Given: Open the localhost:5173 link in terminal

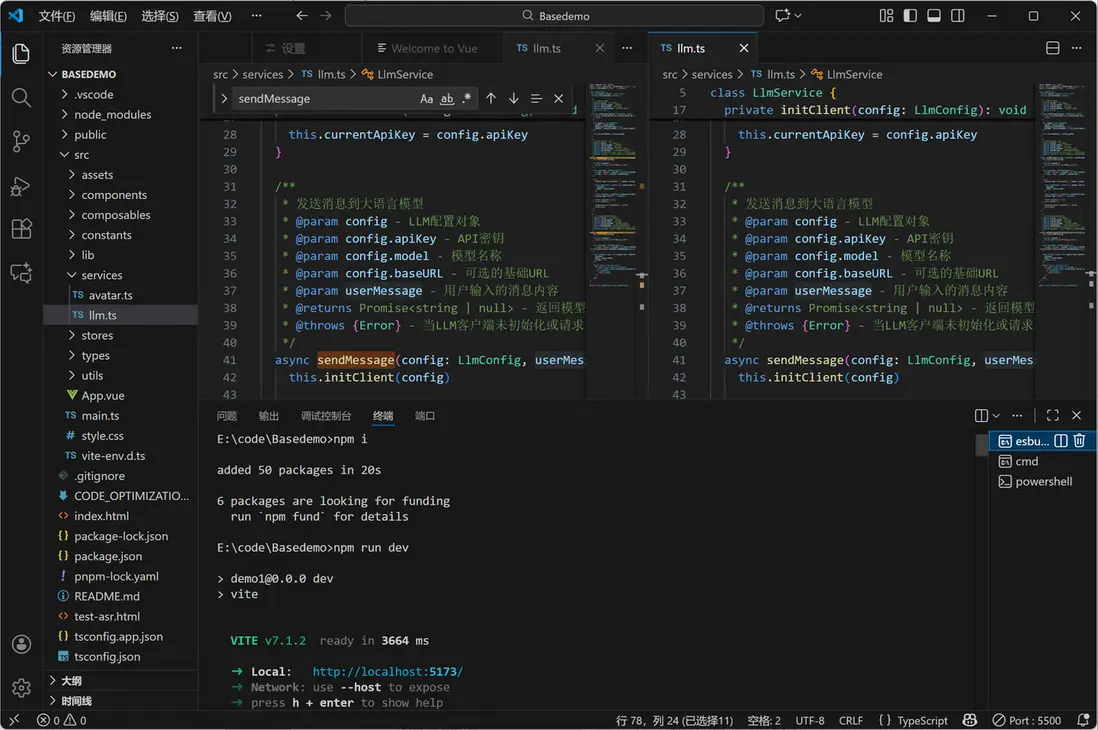Looking at the screenshot, I should click(x=387, y=672).
